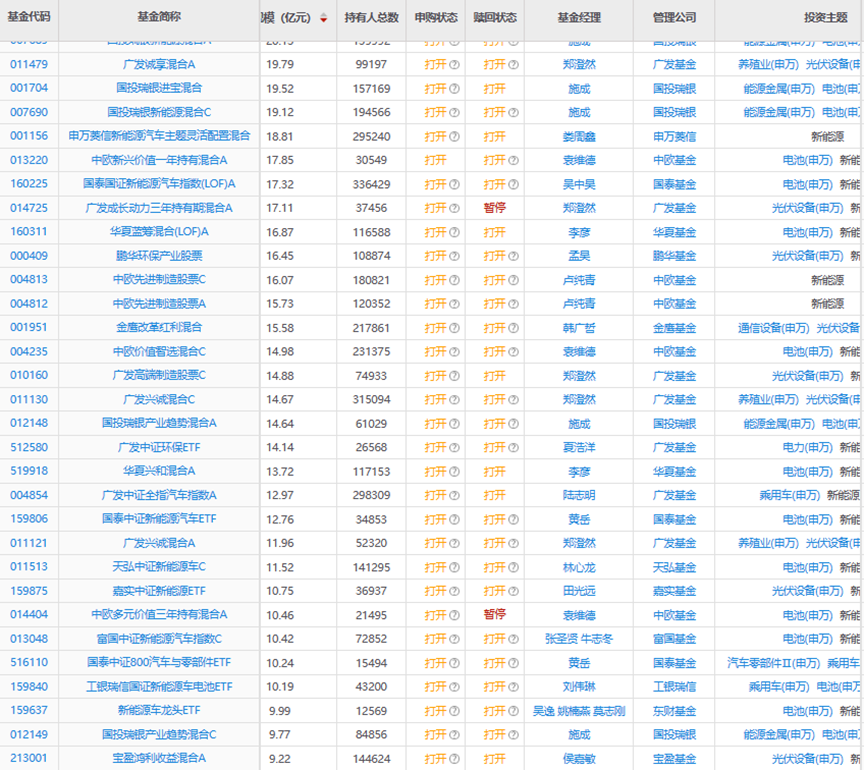Click the 暂停 redemption status in row 014725

(494, 208)
